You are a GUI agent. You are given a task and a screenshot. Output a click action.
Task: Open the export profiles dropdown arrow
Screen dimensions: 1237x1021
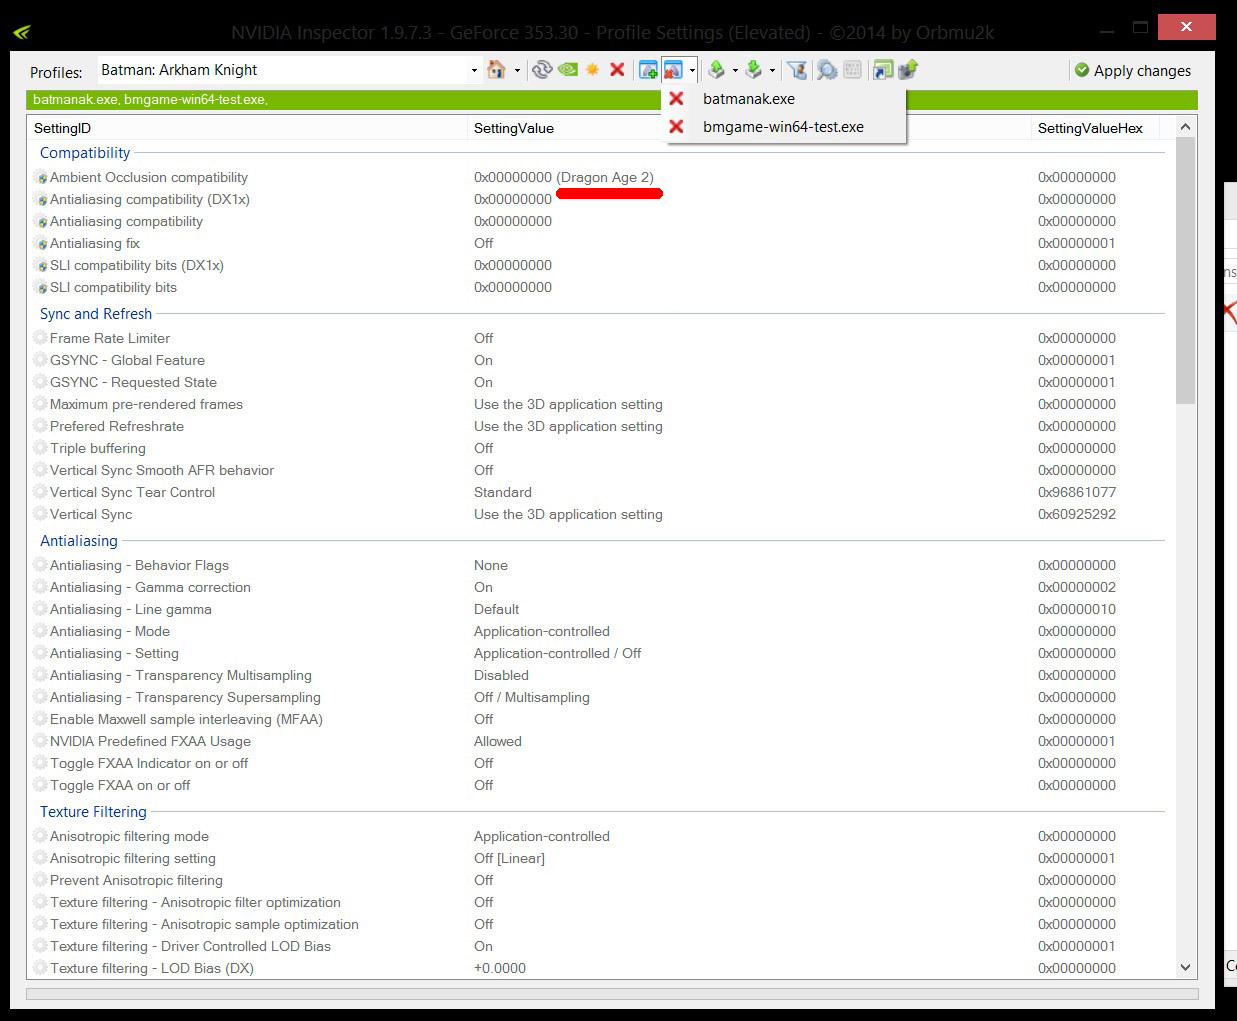[735, 71]
